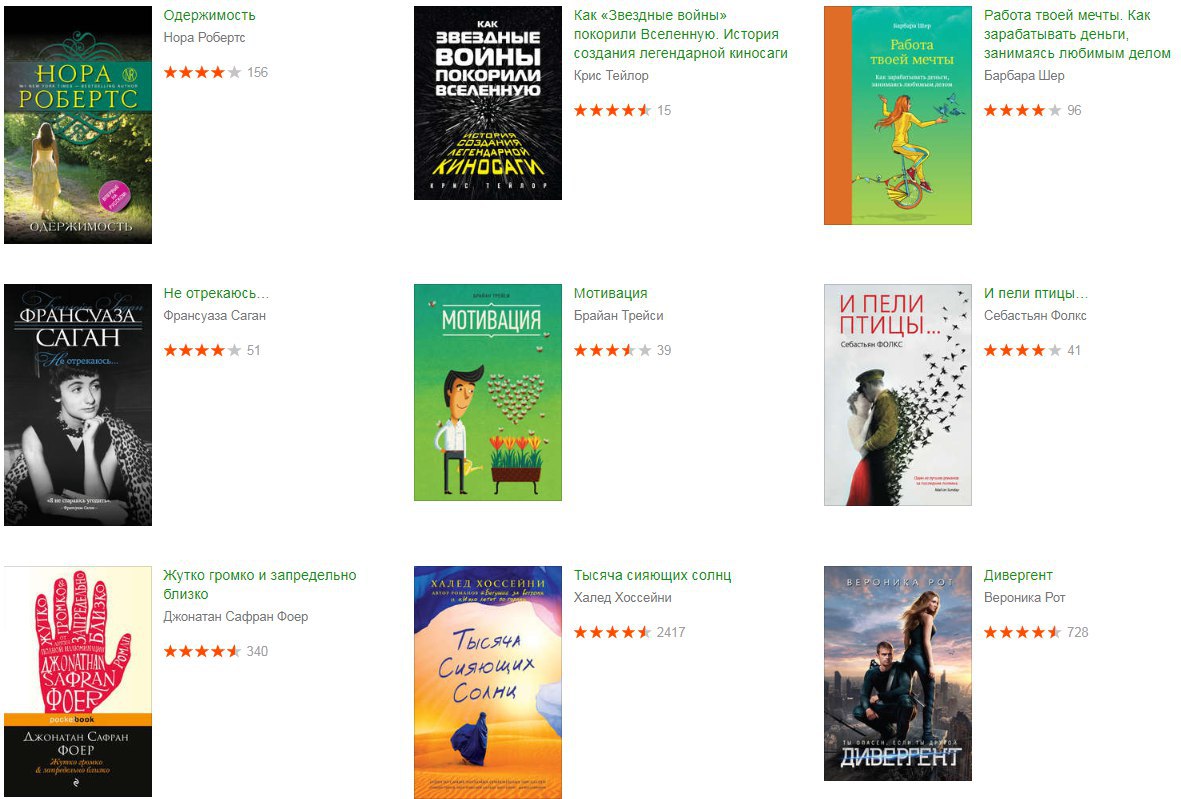Click star rating with 96 votes
Image resolution: width=1181 pixels, height=799 pixels.
coord(1023,110)
